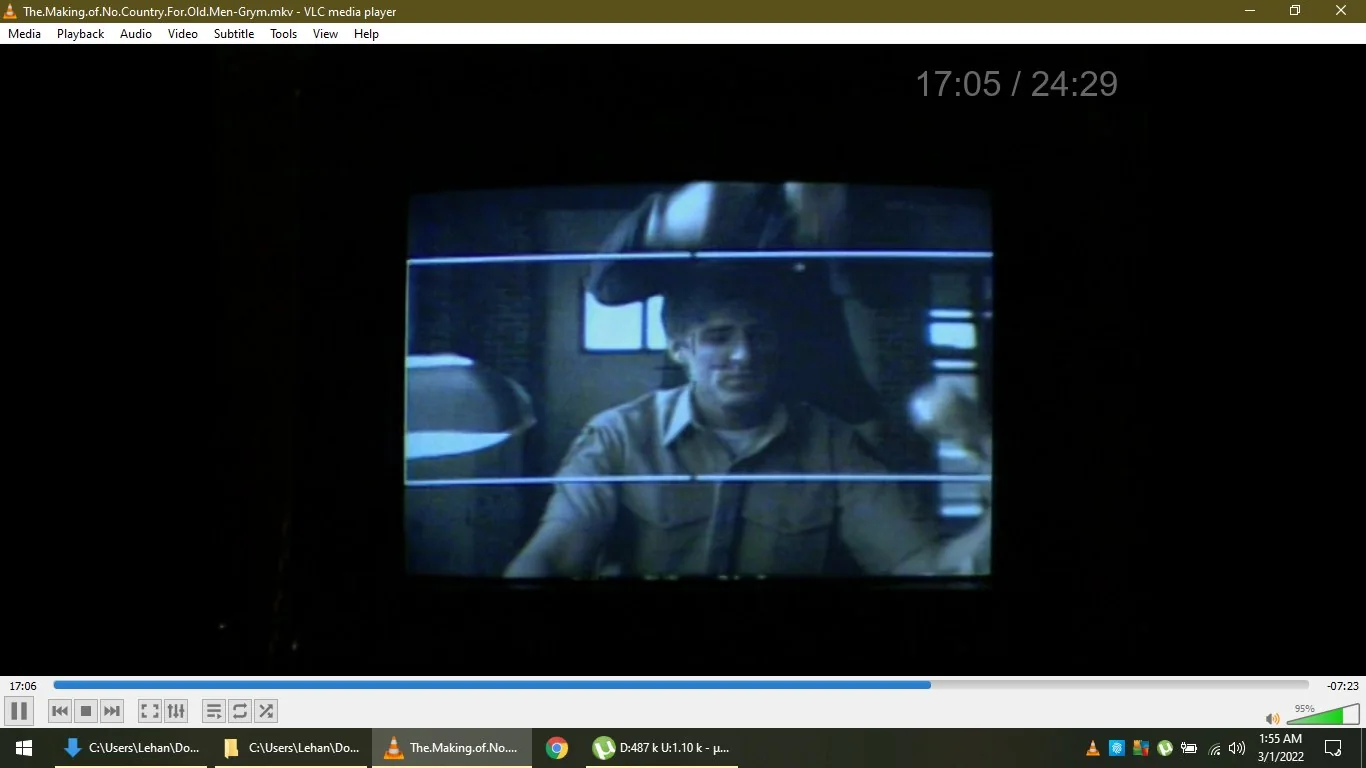Open the Help menu
This screenshot has width=1366, height=768.
[367, 34]
